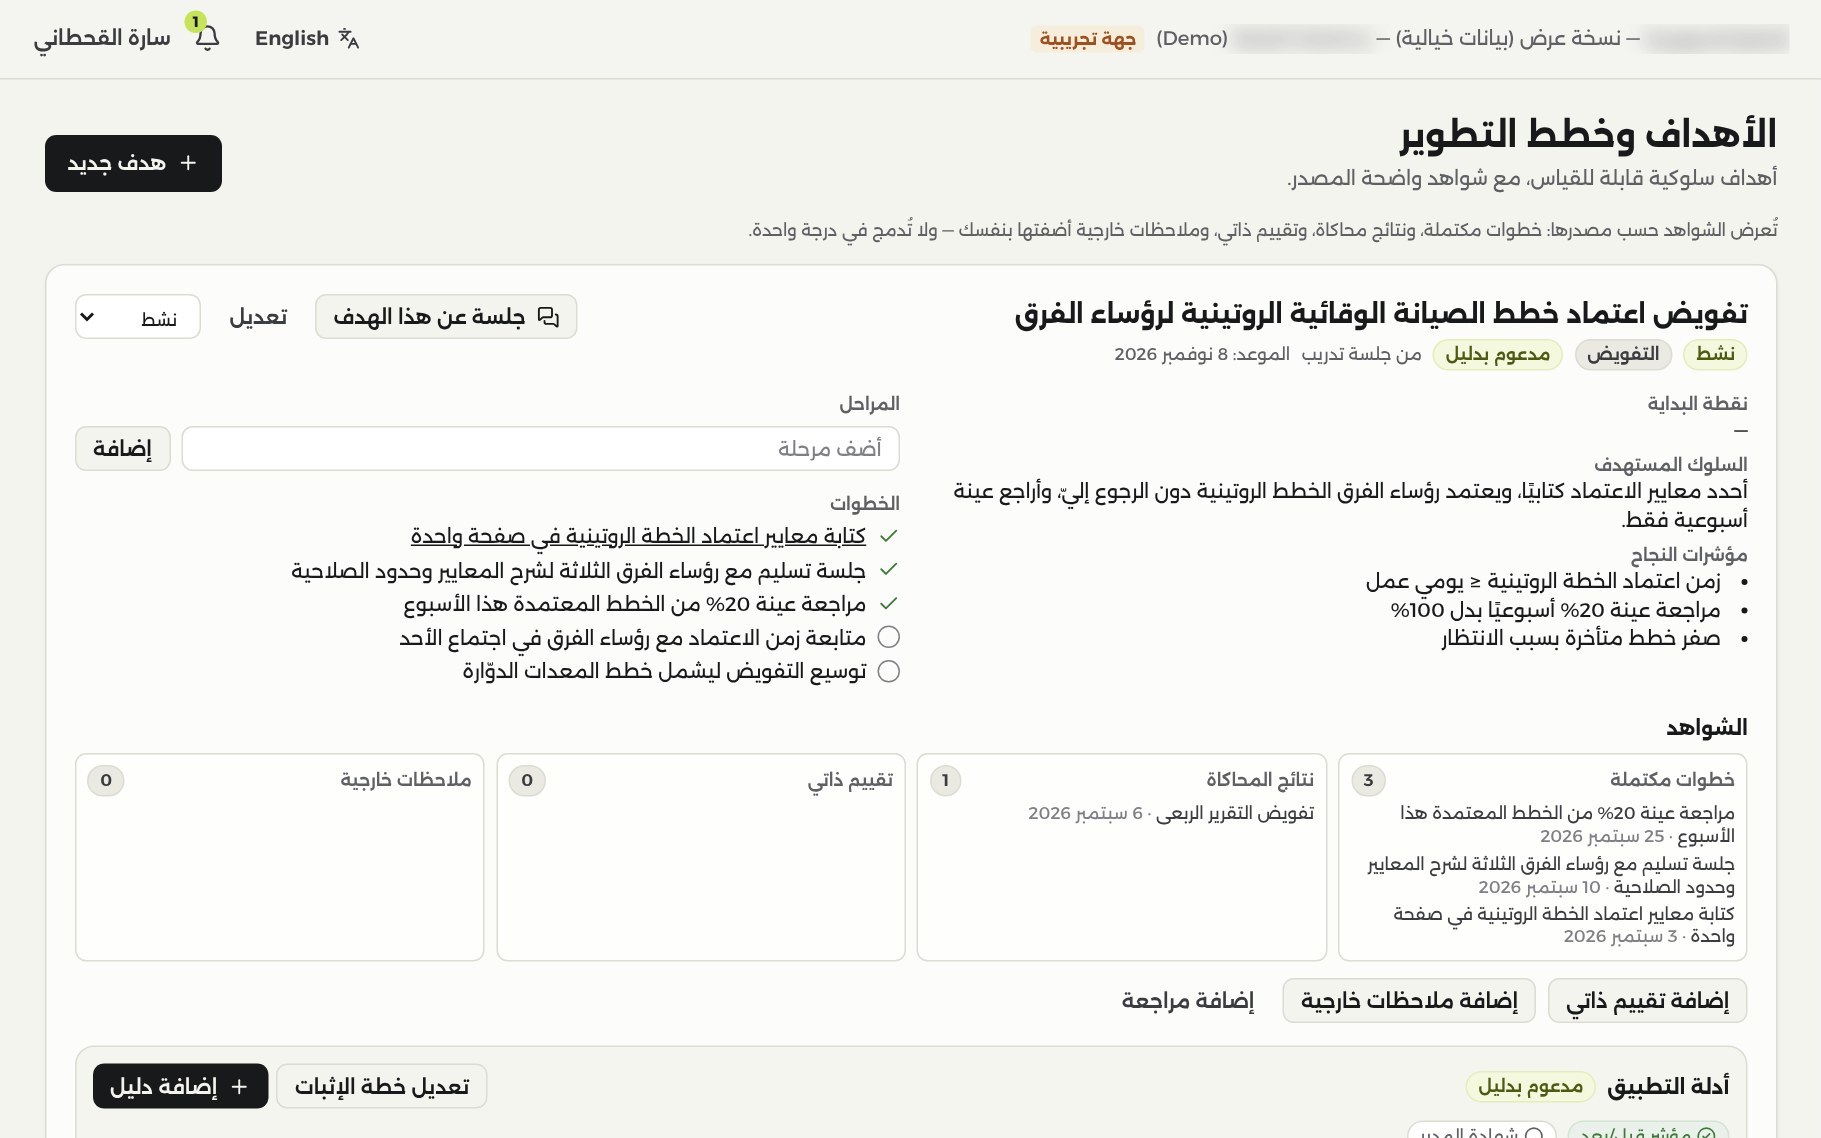This screenshot has width=1821, height=1138.
Task: Click 'إضافة' to add a stage
Action: 123,448
